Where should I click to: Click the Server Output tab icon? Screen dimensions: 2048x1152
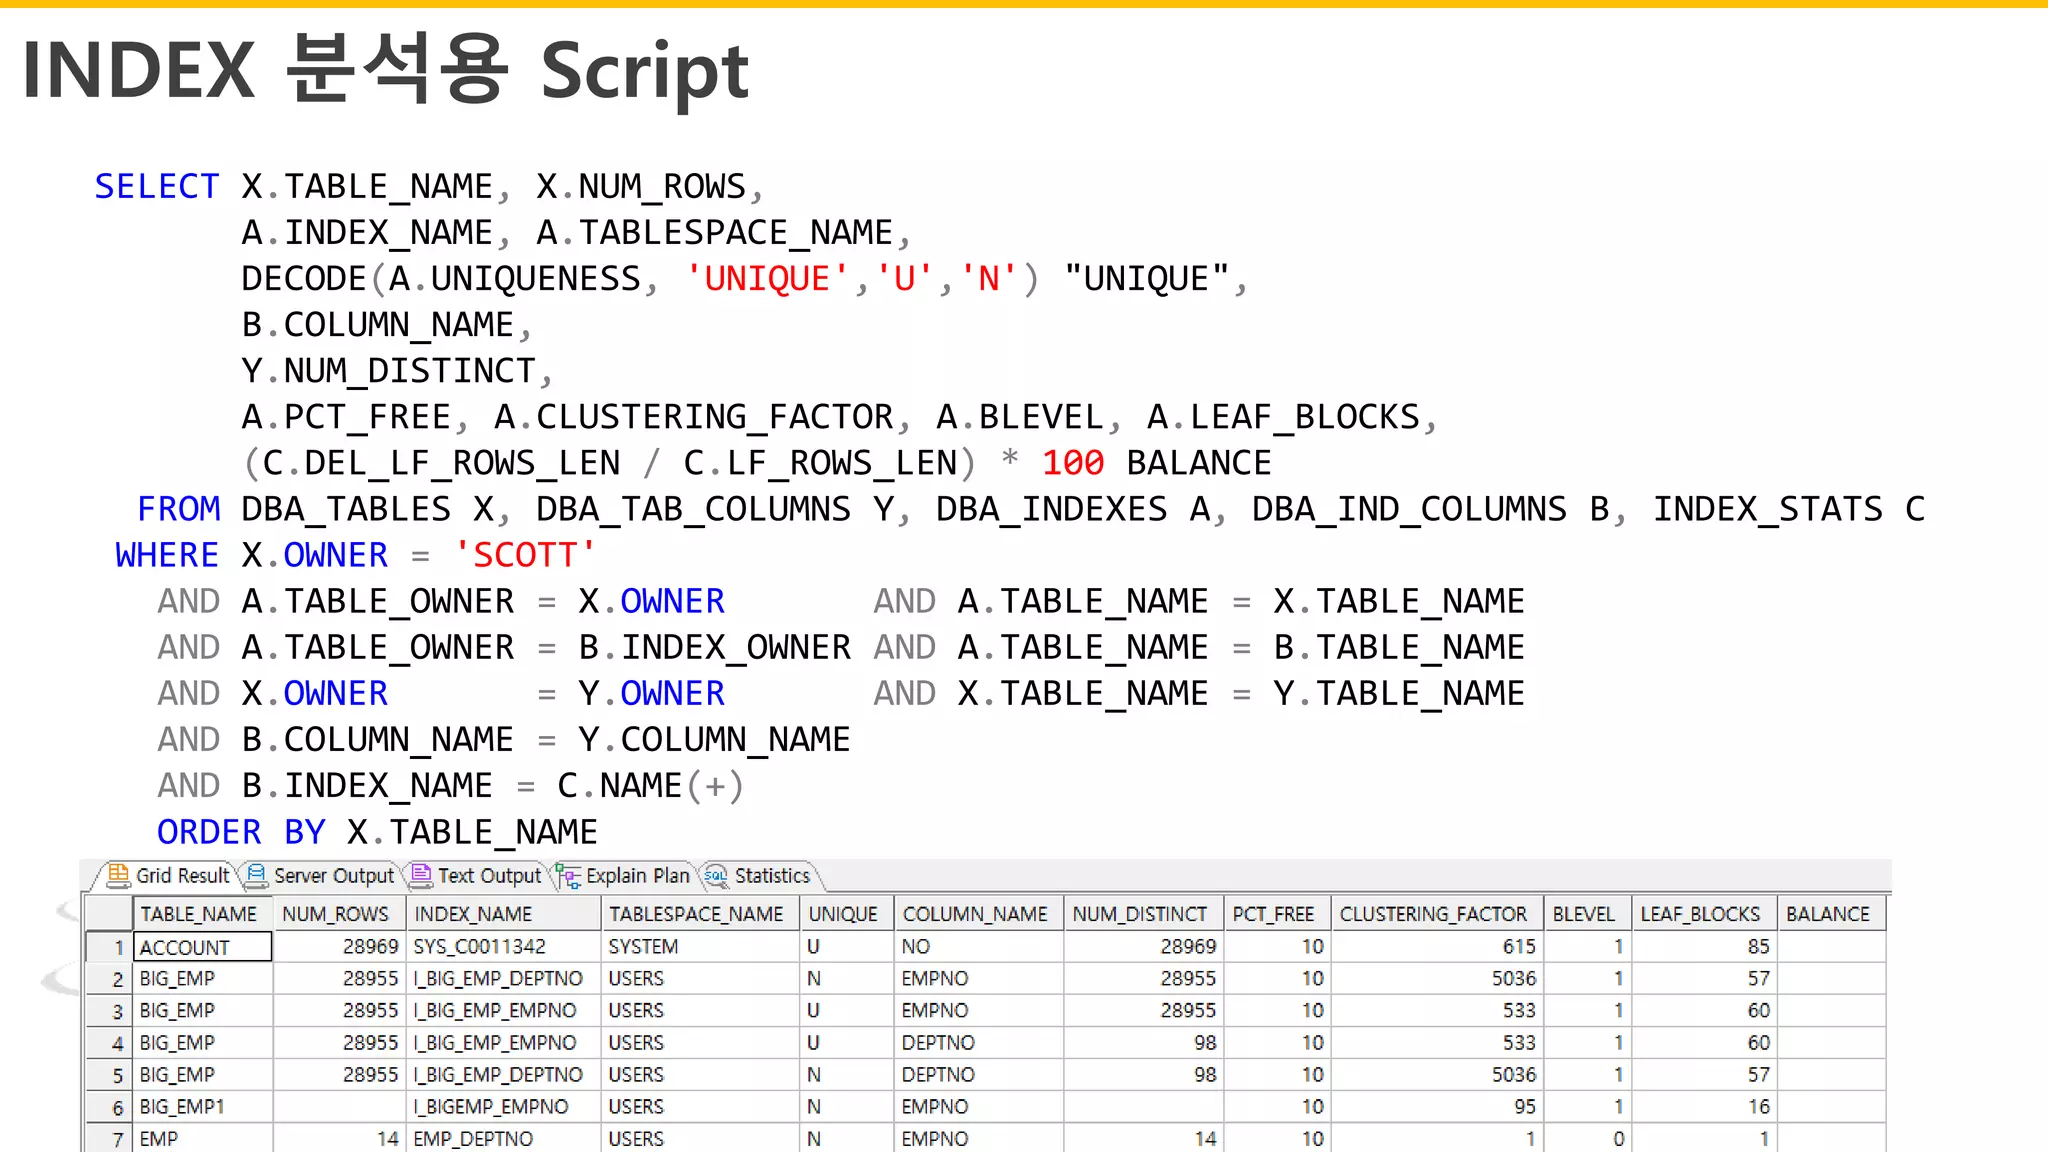257,875
